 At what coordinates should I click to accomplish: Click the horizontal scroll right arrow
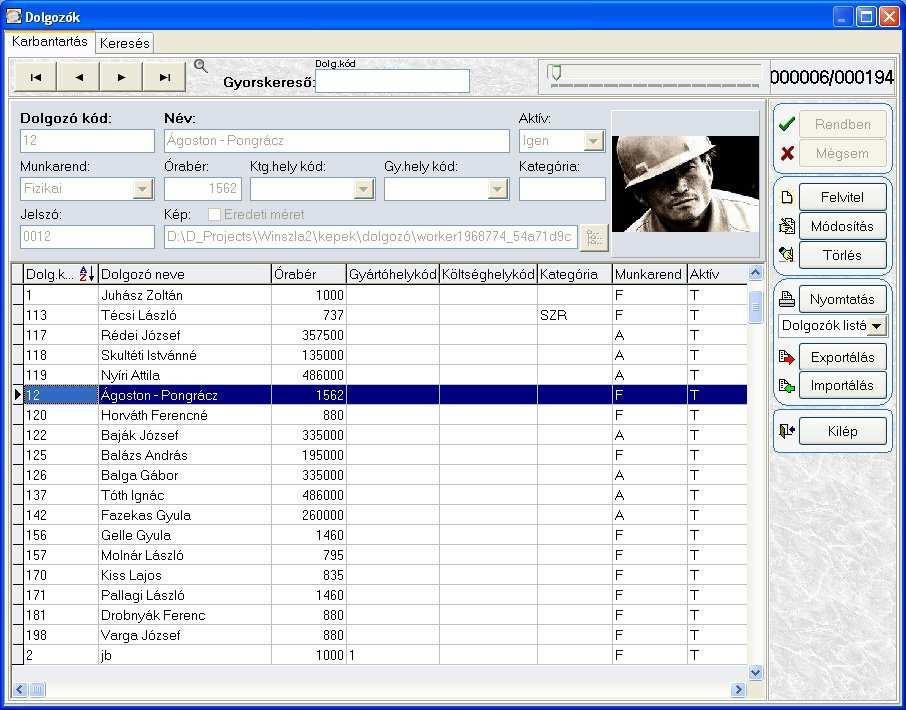click(x=738, y=689)
